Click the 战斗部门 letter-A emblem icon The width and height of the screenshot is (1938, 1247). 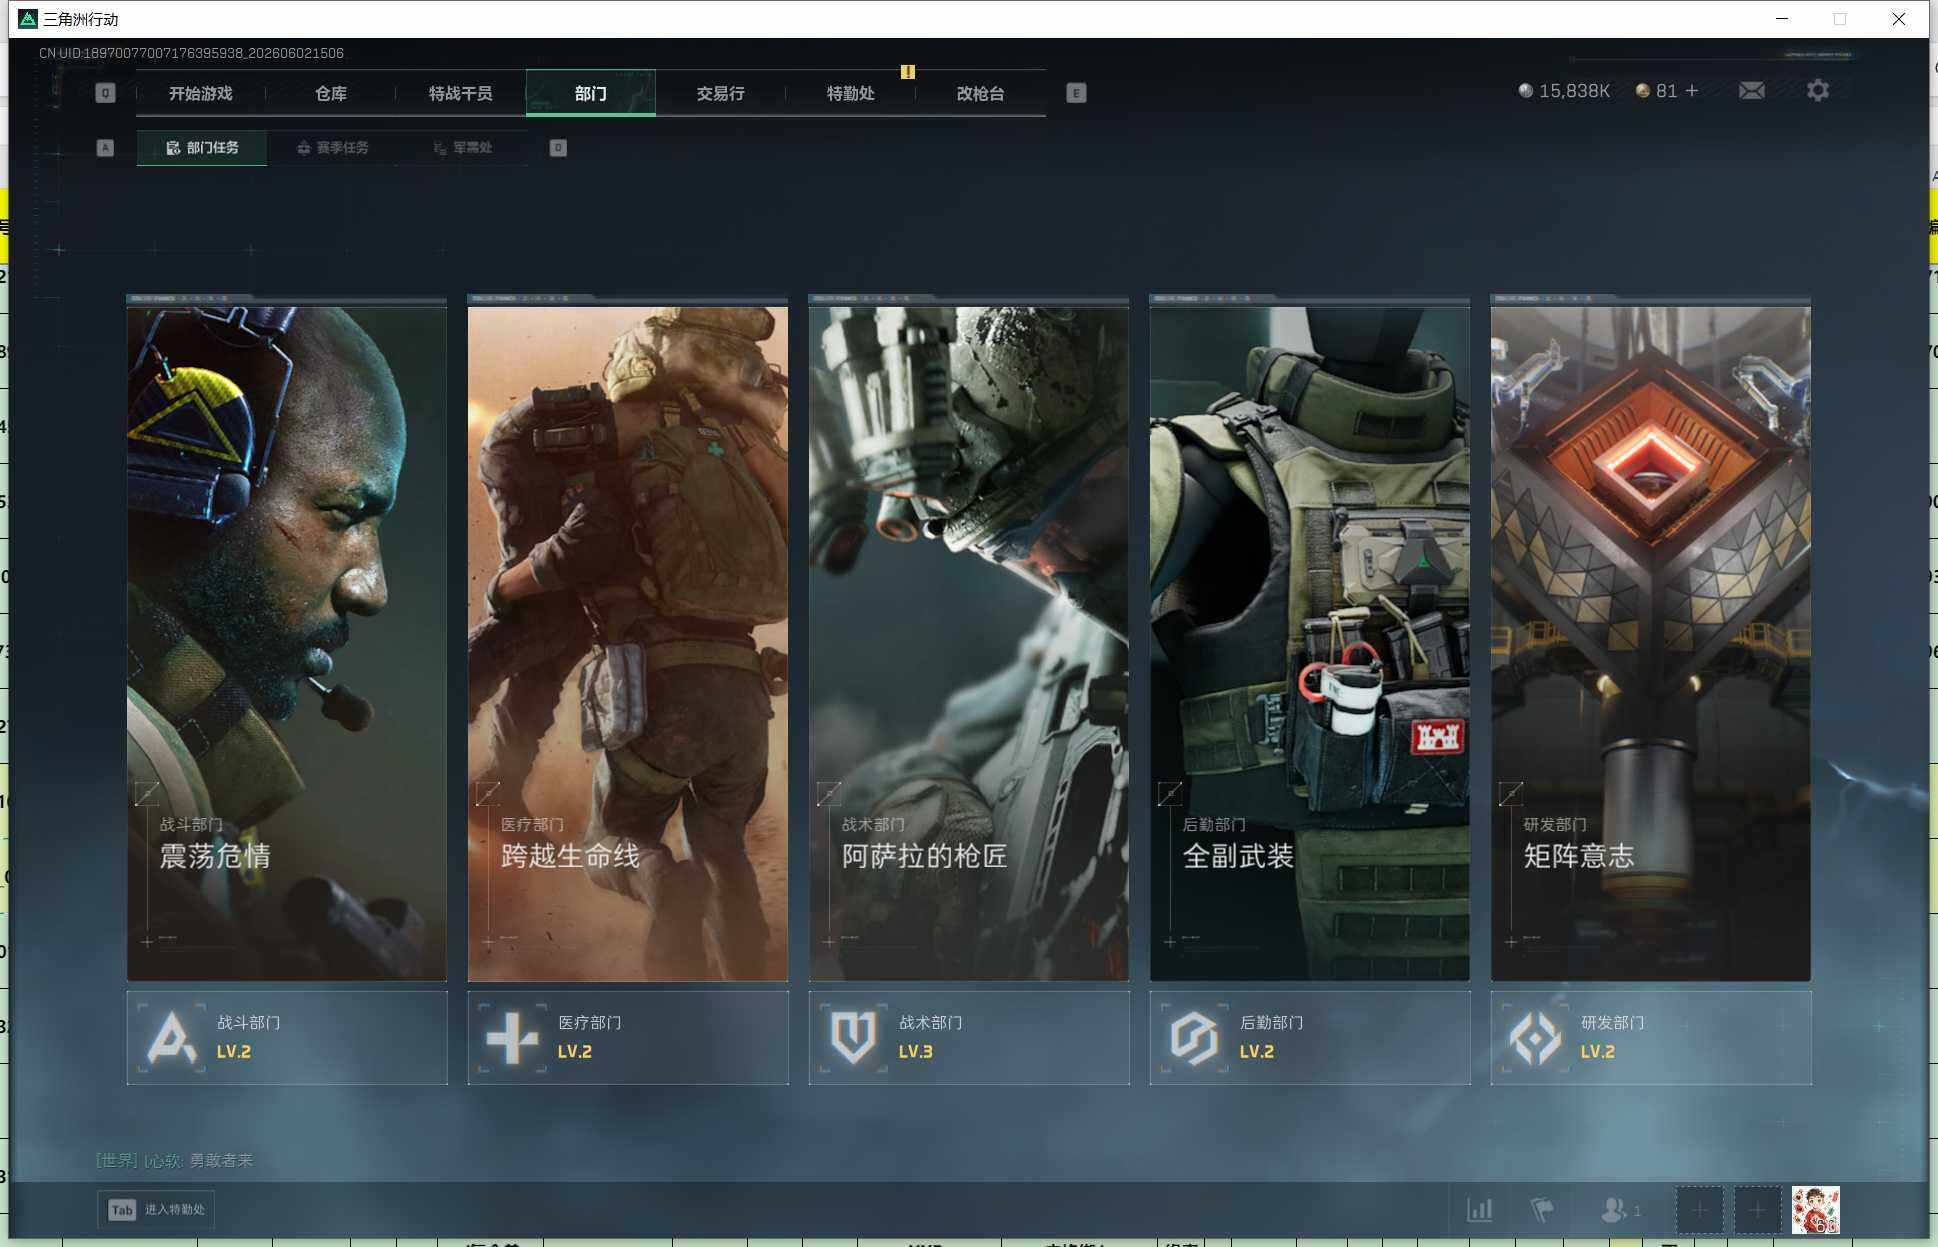[x=172, y=1038]
